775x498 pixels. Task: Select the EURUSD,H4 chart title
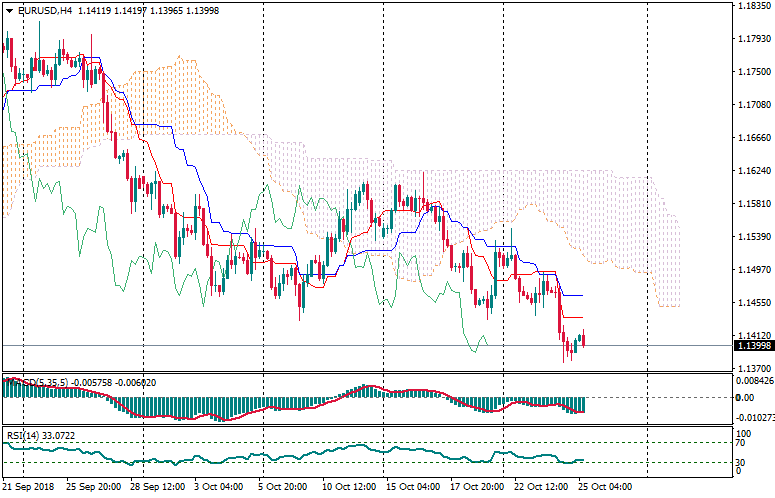pyautogui.click(x=45, y=10)
